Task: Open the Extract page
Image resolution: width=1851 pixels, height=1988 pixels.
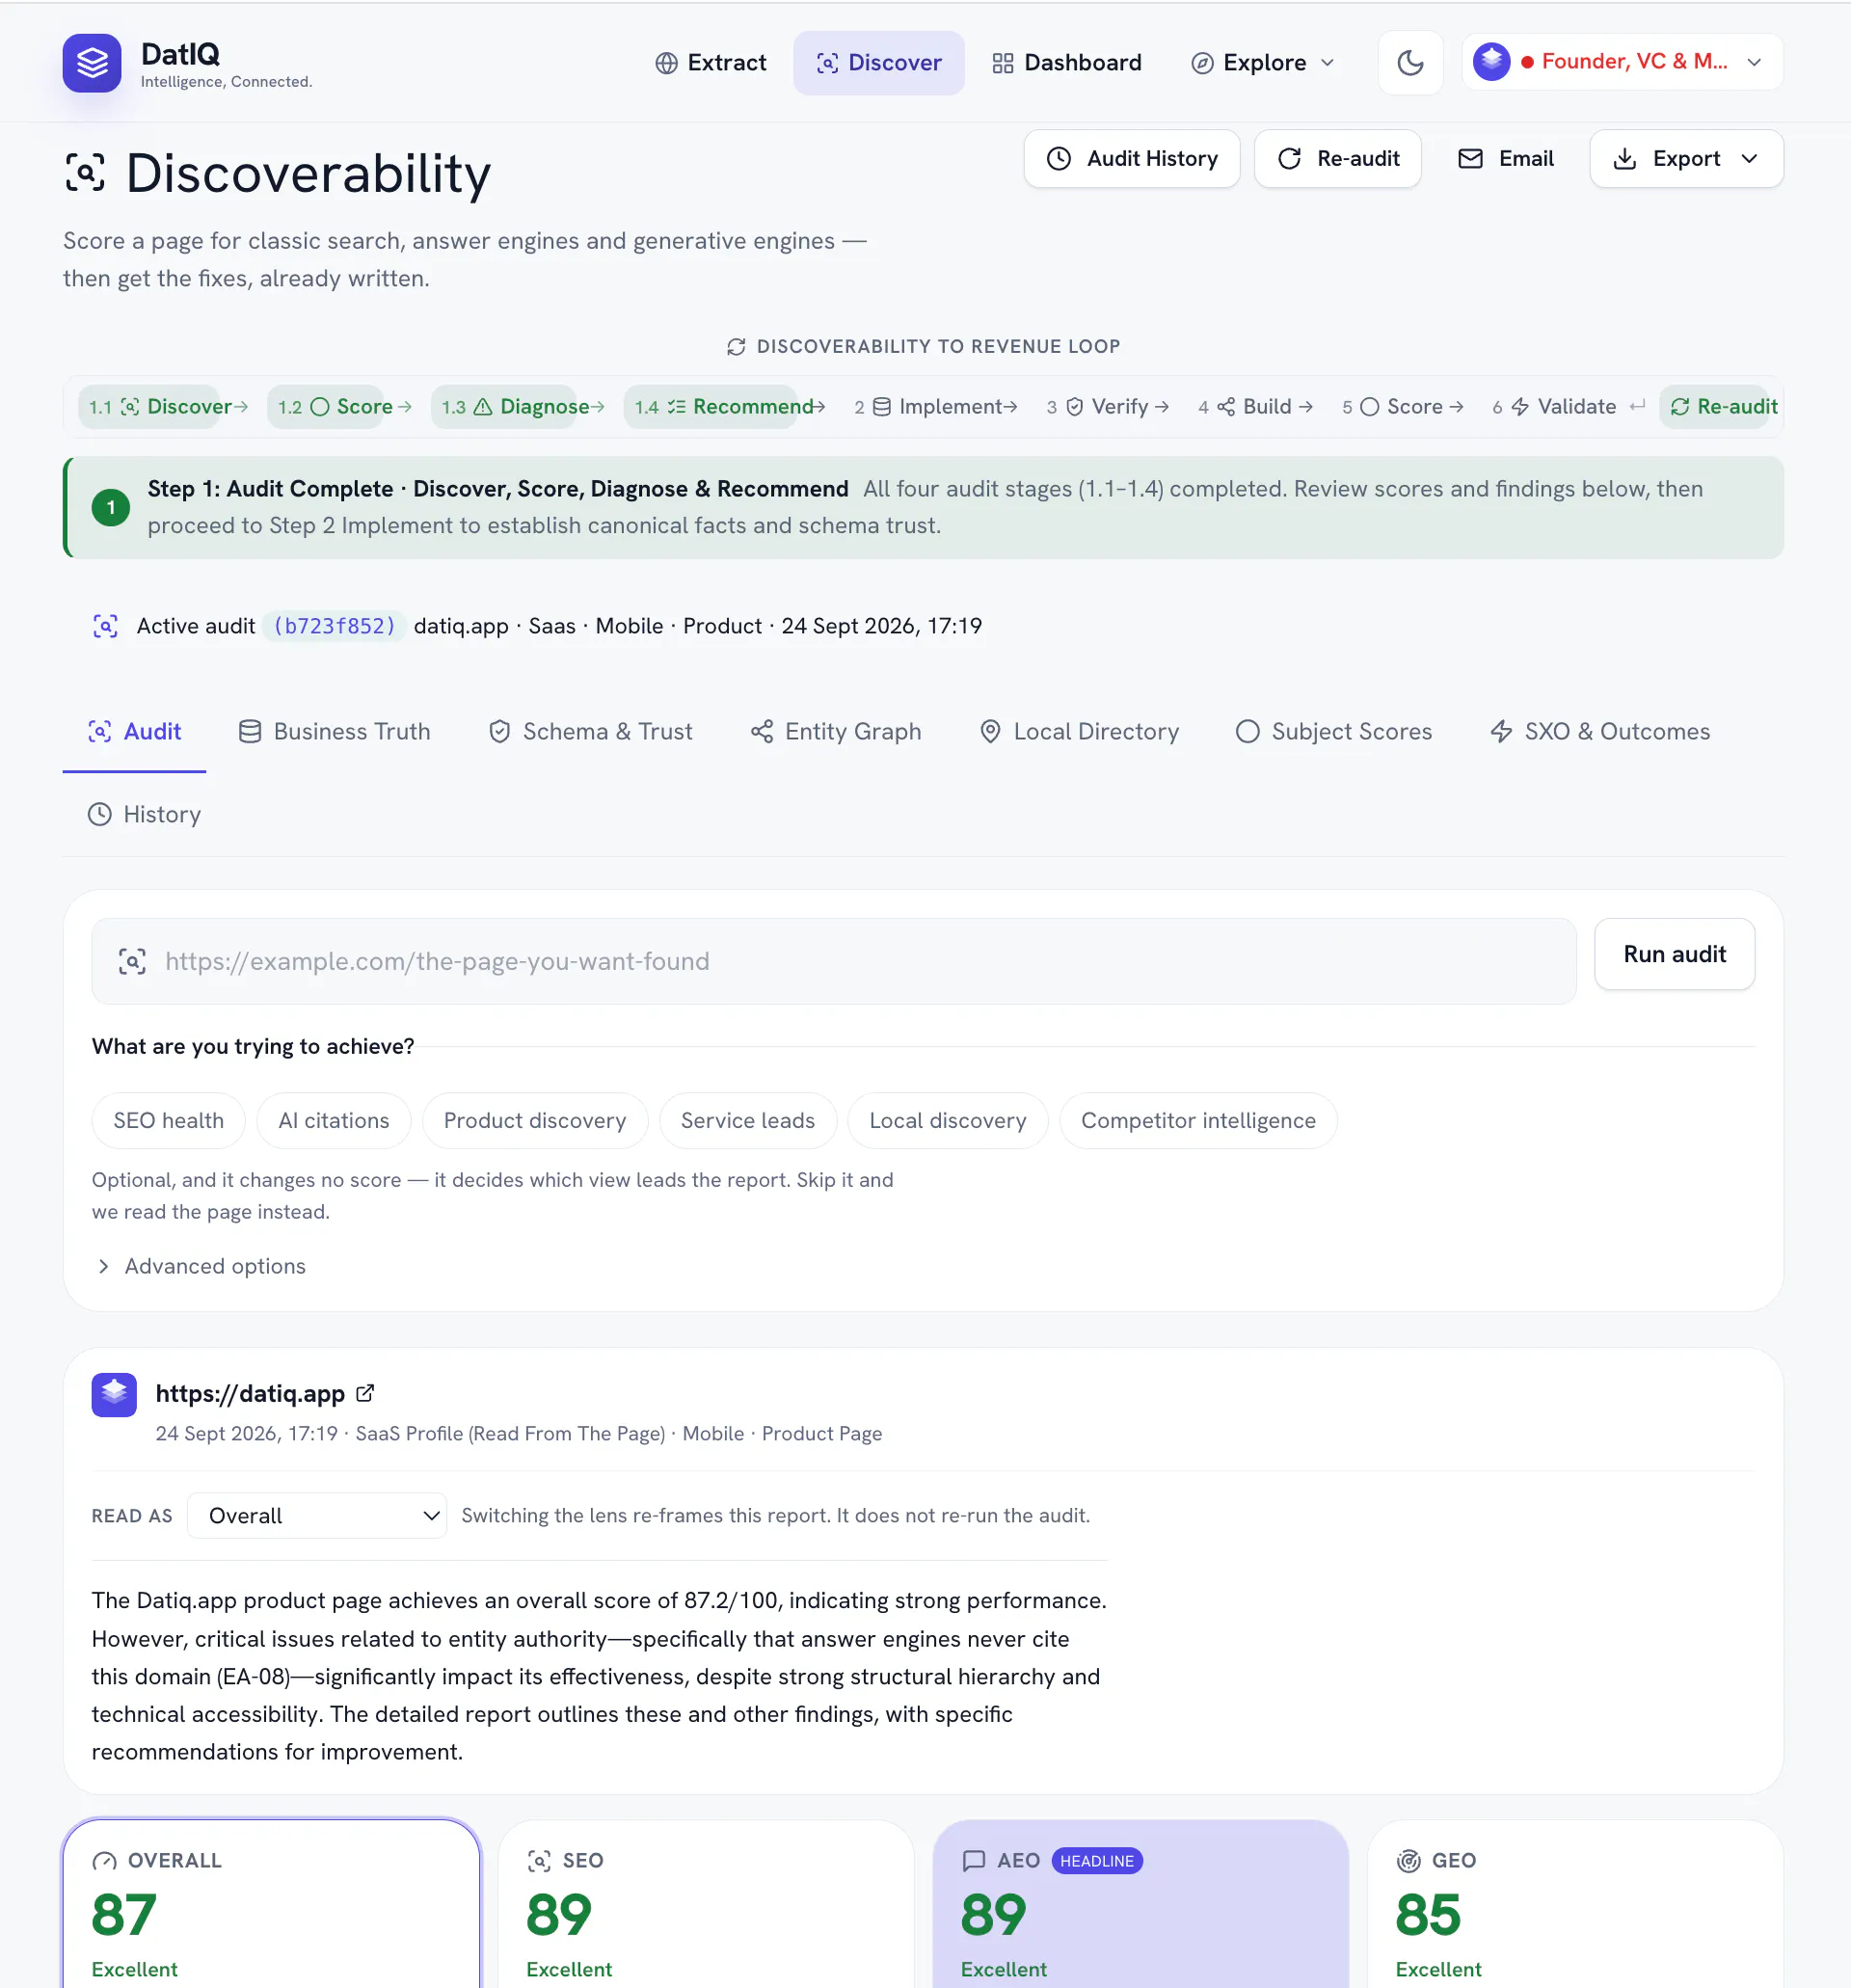Action: point(711,63)
